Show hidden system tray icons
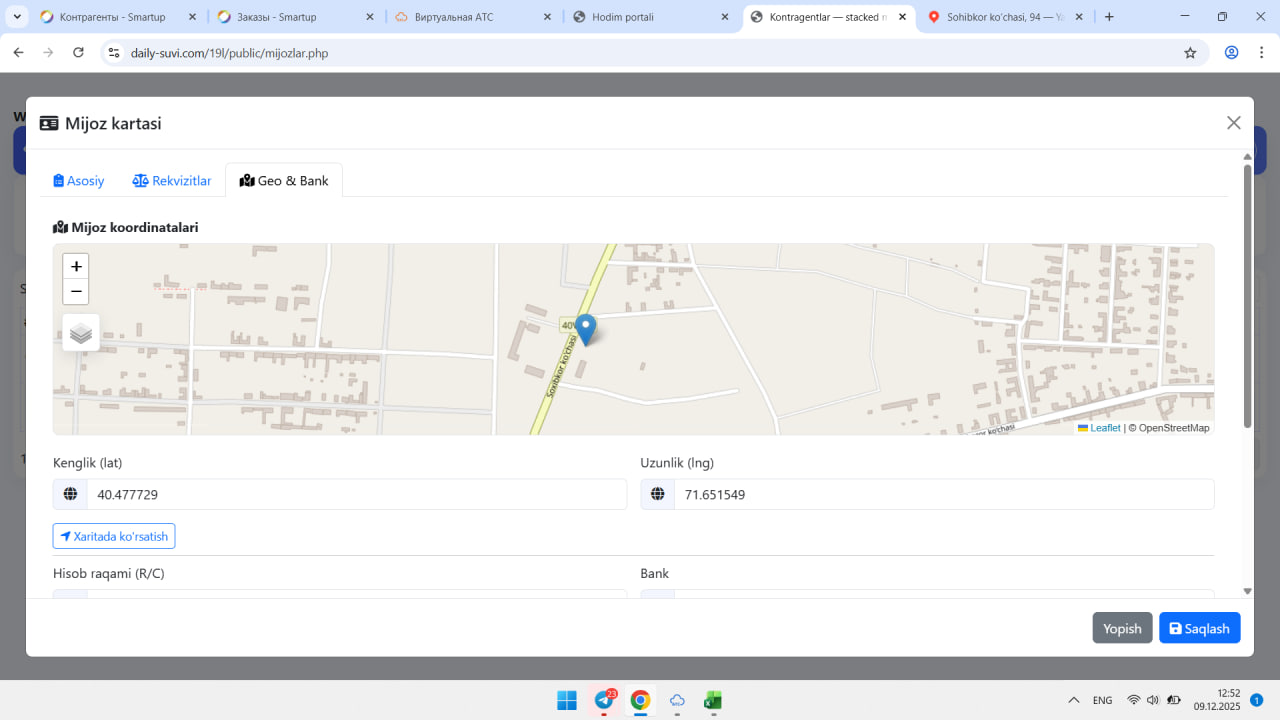The image size is (1280, 720). coord(1074,700)
